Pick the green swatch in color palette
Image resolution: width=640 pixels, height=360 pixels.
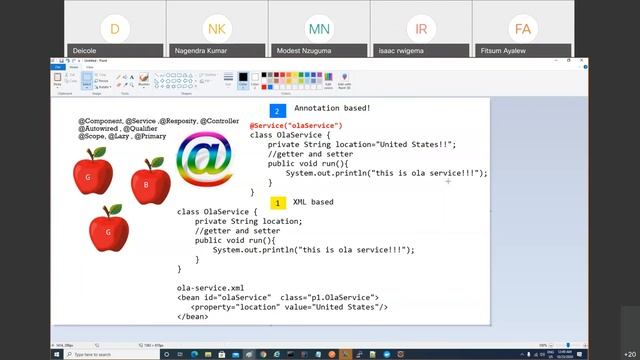click(301, 75)
